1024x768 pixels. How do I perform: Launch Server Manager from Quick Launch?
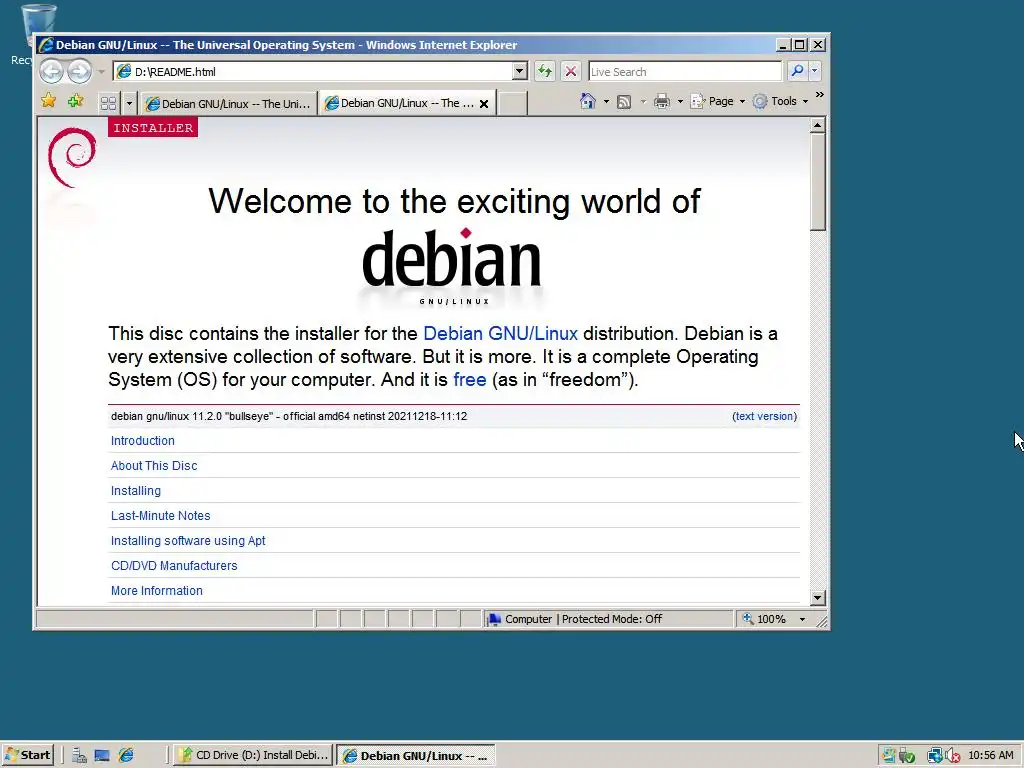click(x=79, y=756)
